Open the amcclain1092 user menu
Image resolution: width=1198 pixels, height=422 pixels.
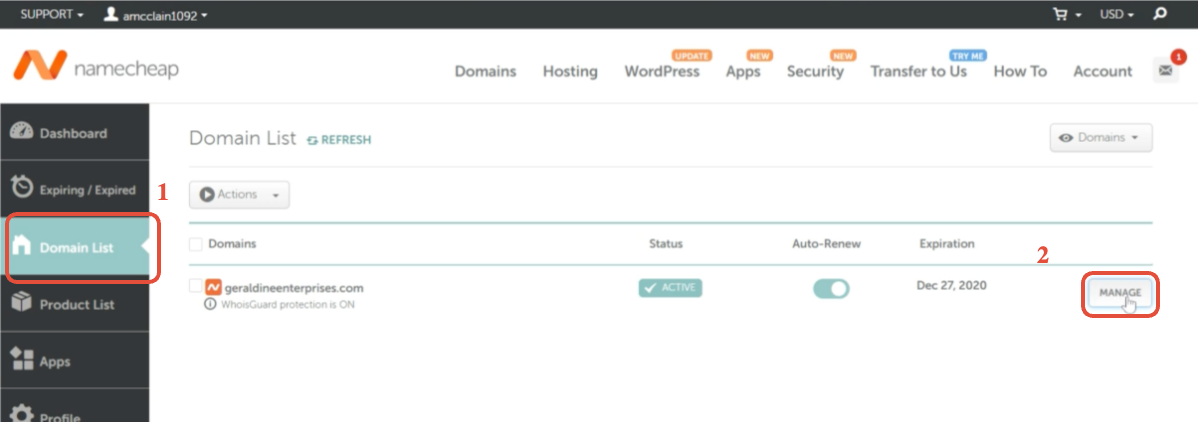tap(156, 15)
